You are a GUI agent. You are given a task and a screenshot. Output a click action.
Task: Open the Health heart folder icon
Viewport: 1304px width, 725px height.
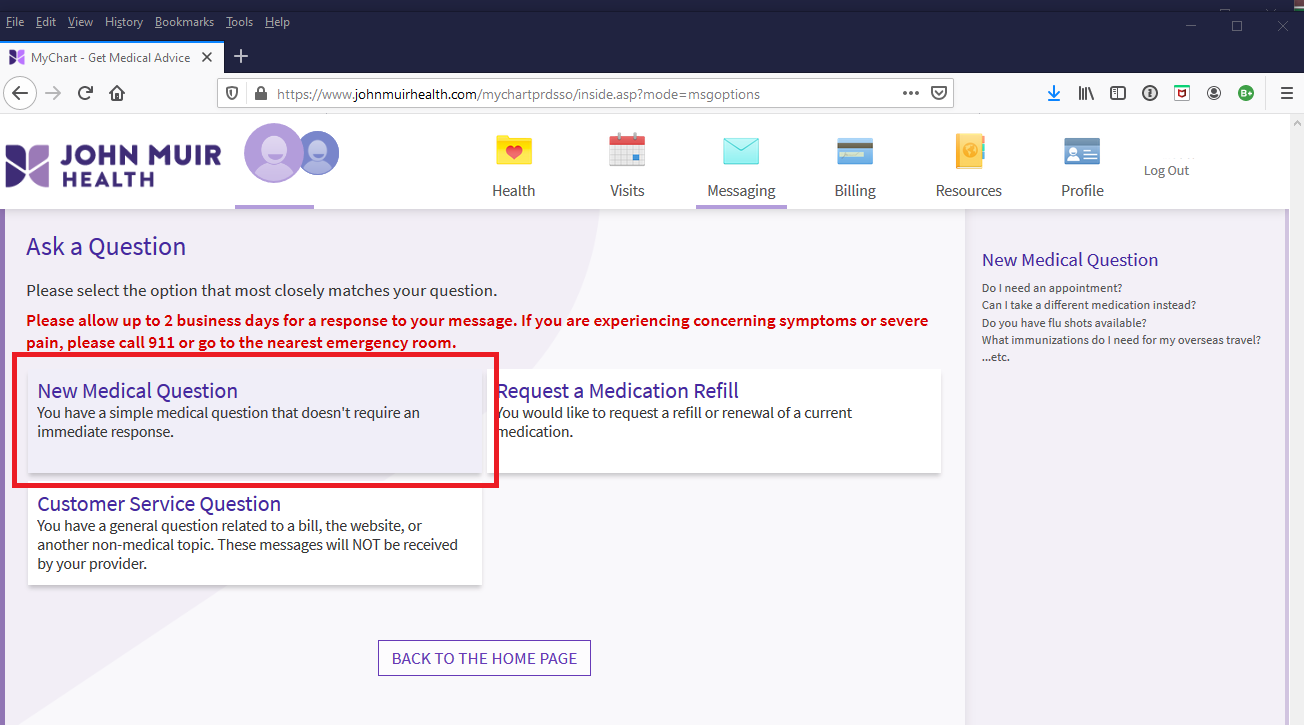pyautogui.click(x=514, y=151)
